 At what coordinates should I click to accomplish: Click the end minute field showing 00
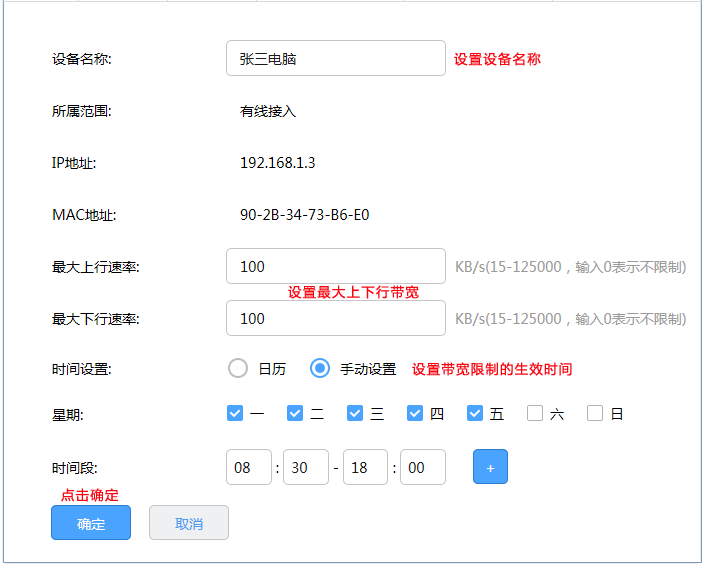[423, 468]
